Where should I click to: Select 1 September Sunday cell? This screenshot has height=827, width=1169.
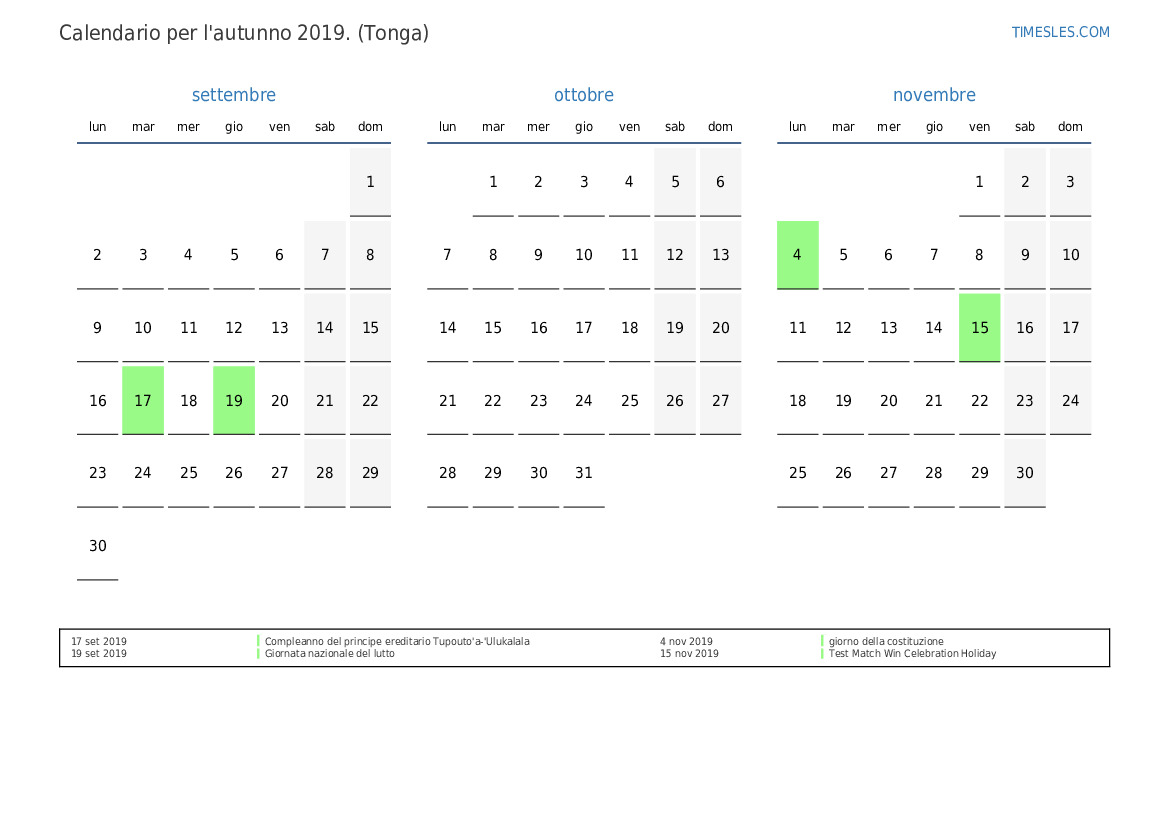(x=370, y=182)
